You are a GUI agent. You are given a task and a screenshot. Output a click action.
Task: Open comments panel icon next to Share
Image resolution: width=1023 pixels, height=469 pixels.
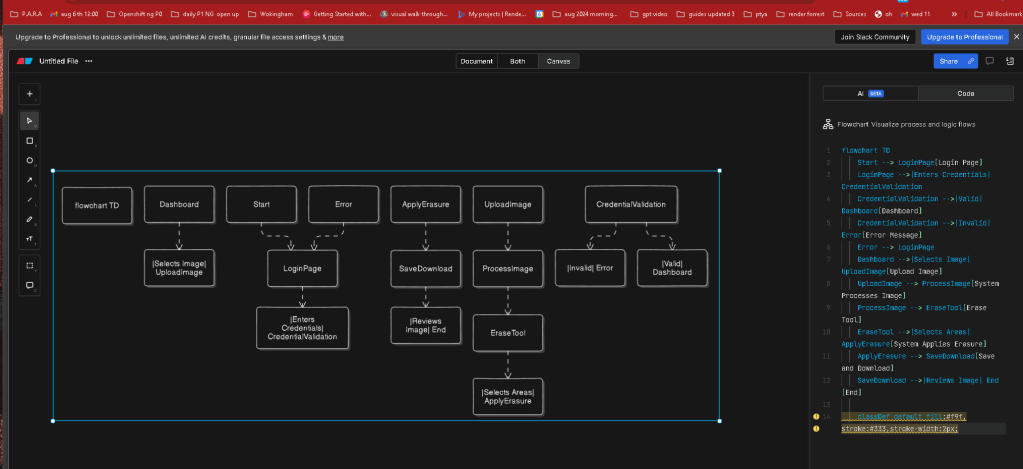pyautogui.click(x=990, y=61)
